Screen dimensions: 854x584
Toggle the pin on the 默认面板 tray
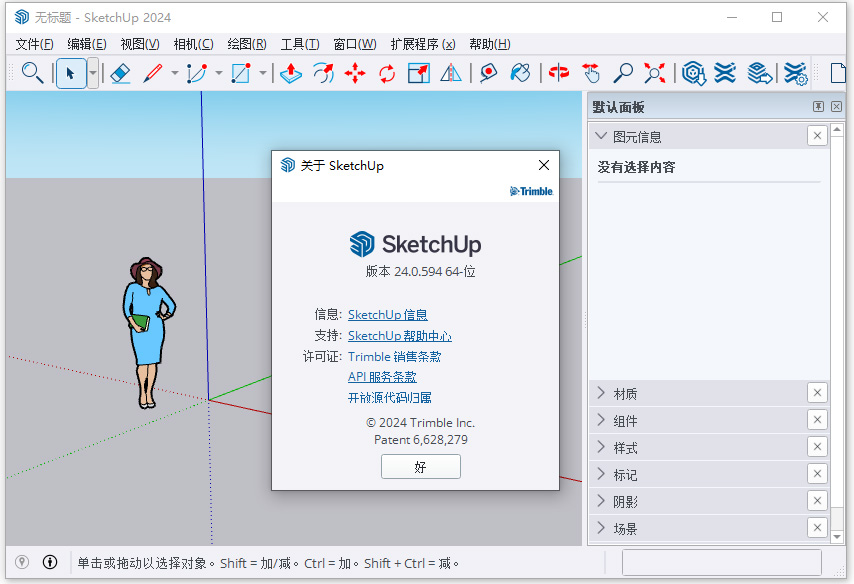click(x=818, y=106)
